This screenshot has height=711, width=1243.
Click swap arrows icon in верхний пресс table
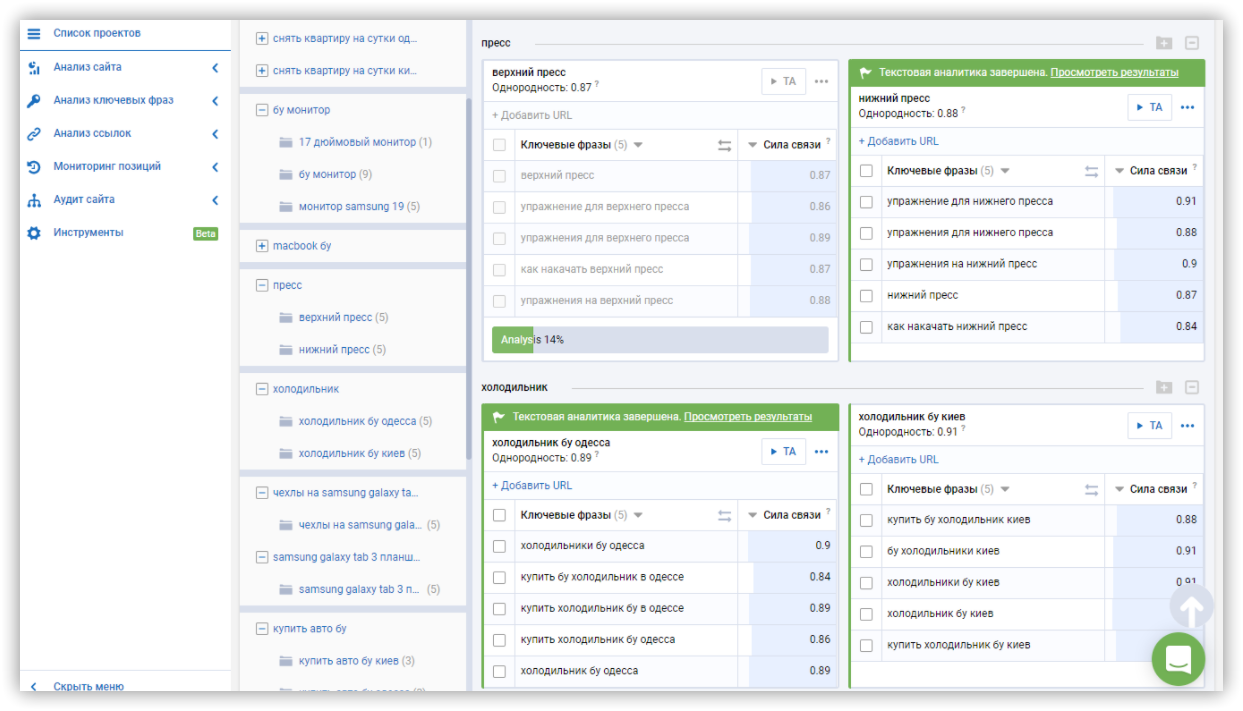coord(725,145)
